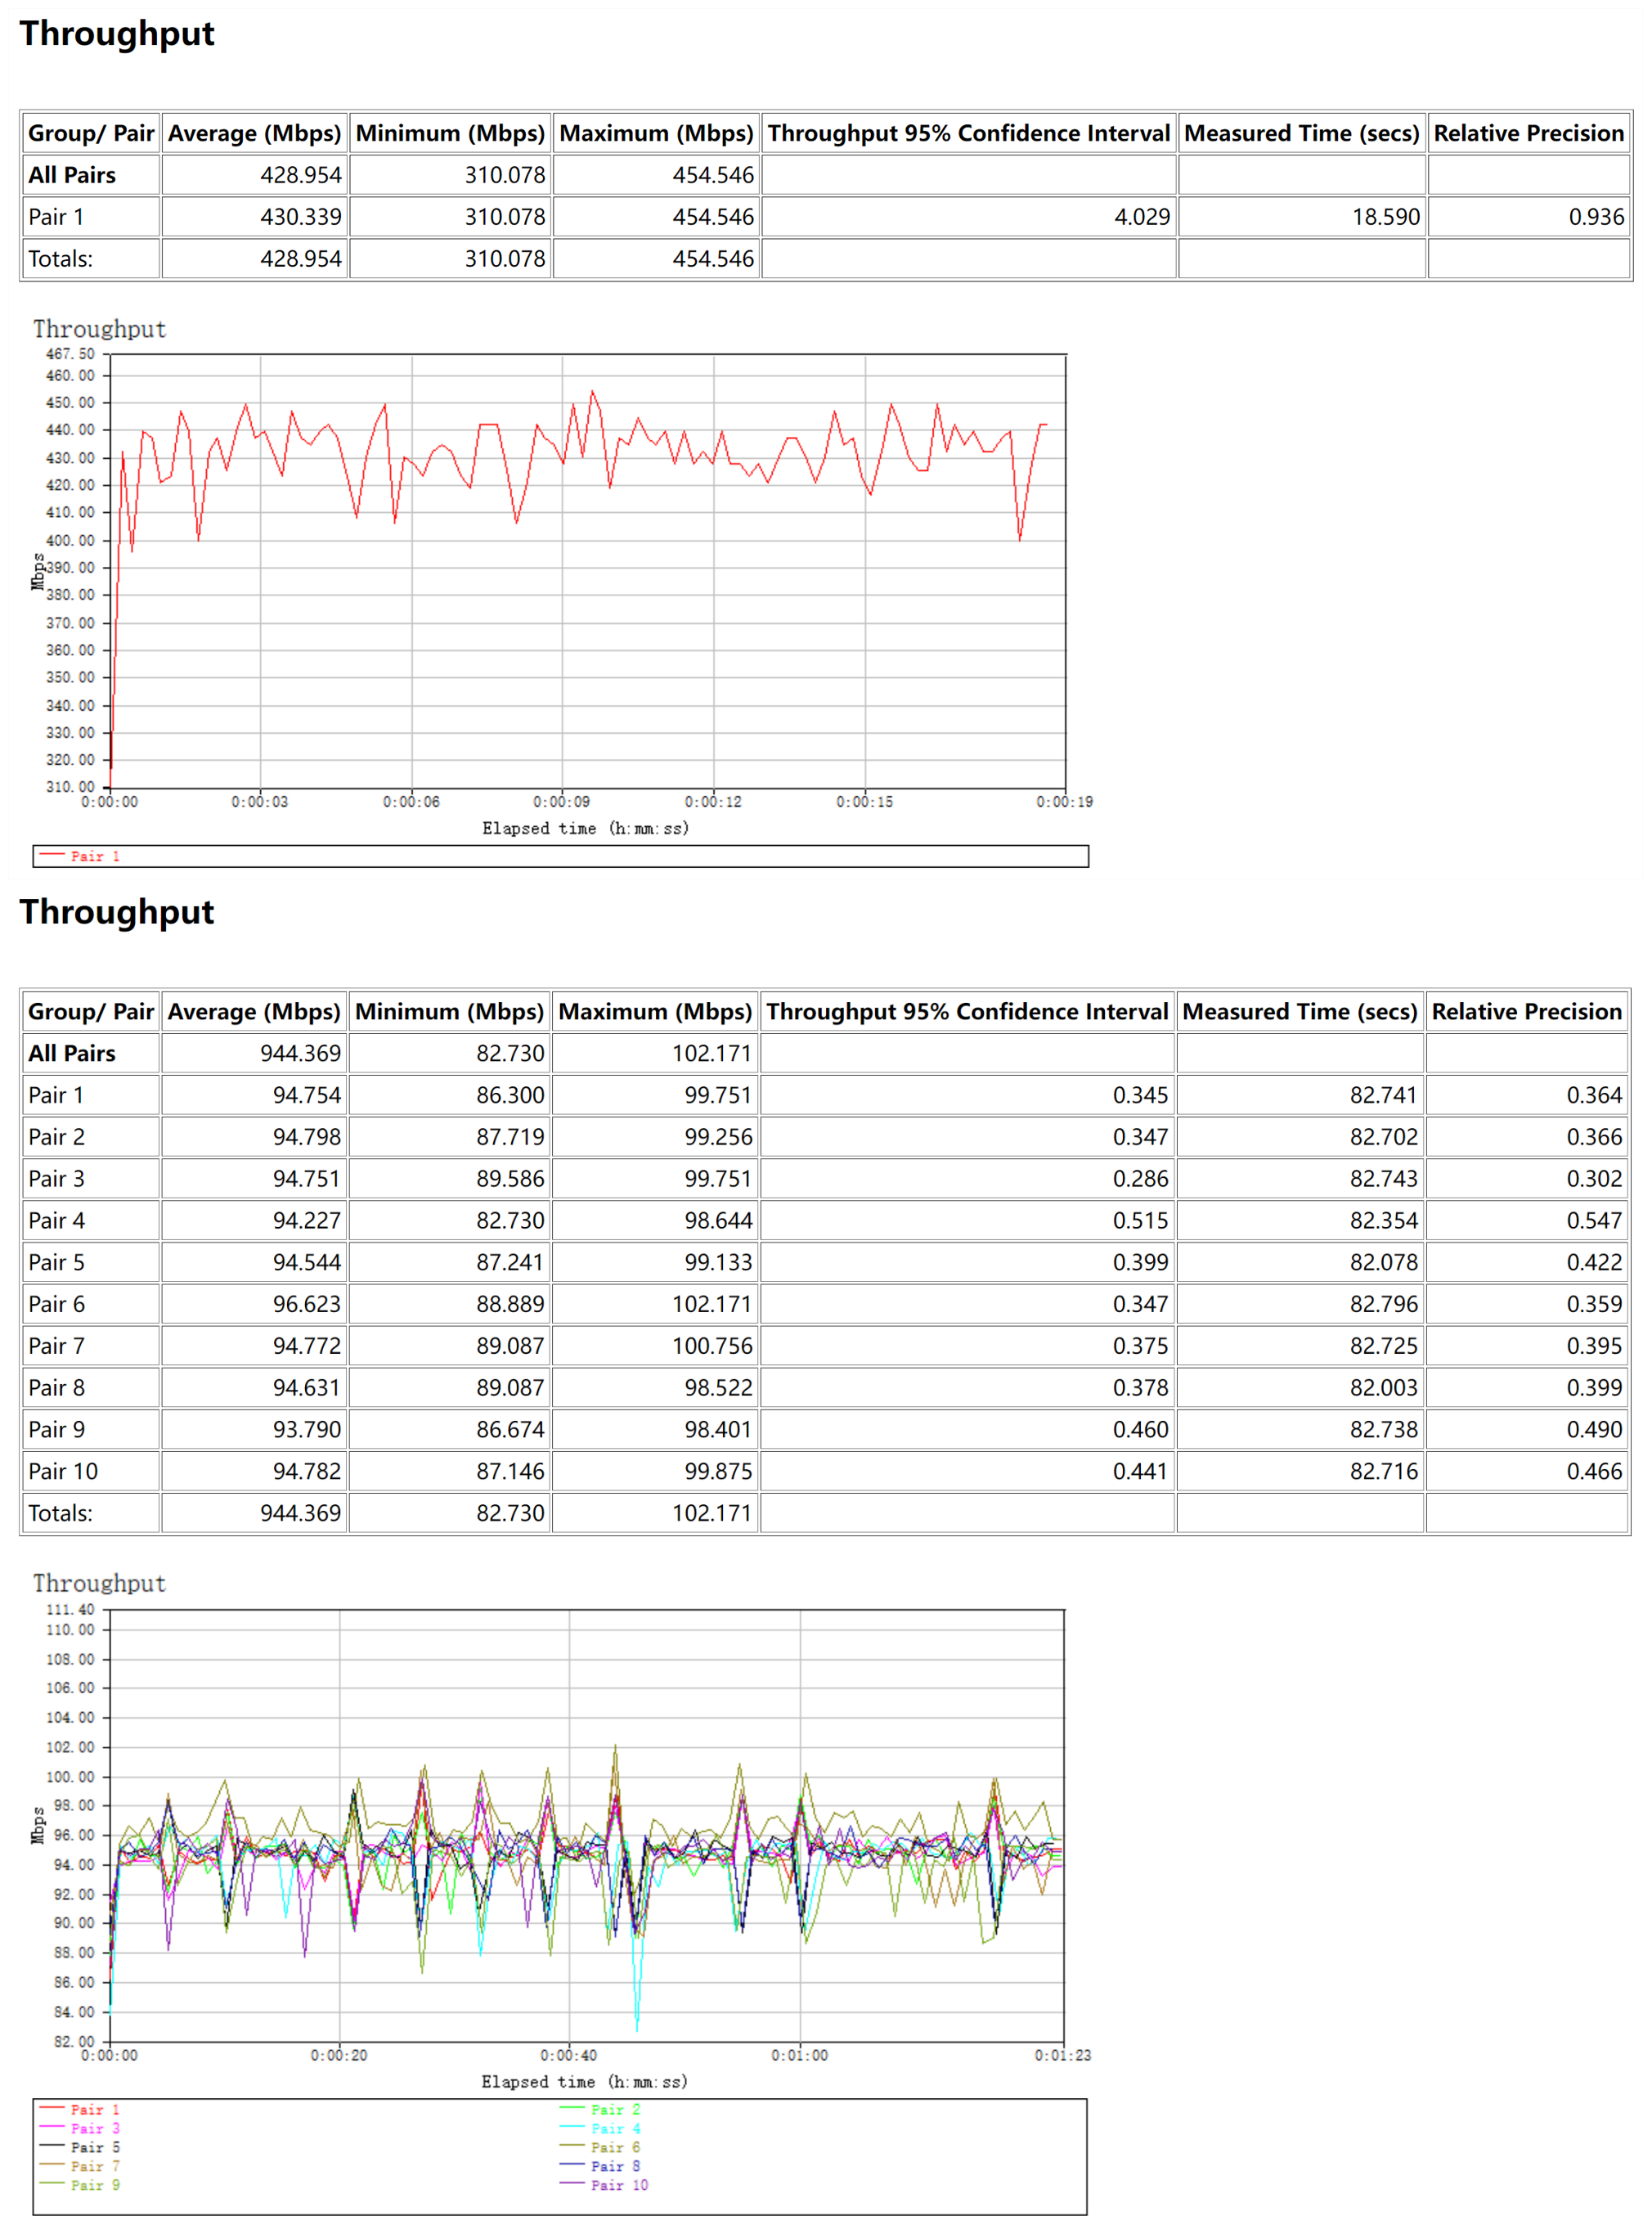Click Measured Time (secs) header in first table

[x=1301, y=133]
